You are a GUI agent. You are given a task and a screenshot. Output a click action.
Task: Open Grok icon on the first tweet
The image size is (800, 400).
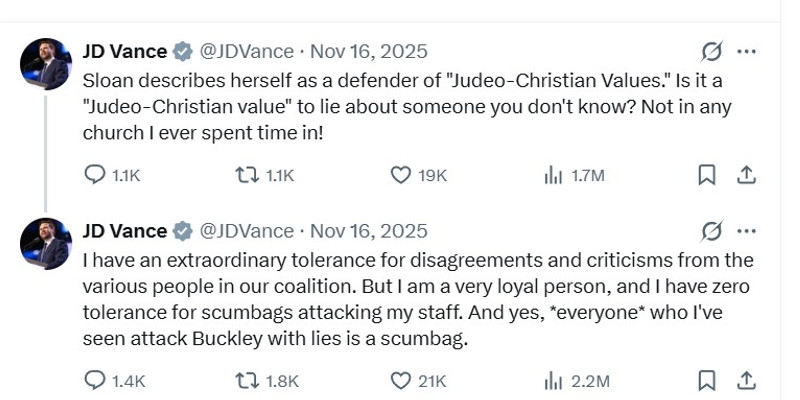coord(712,51)
